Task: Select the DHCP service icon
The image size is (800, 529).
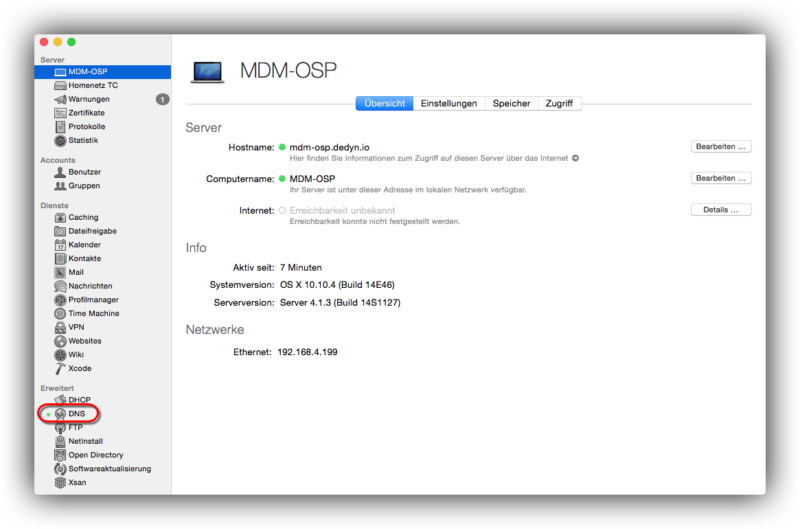Action: tap(60, 400)
